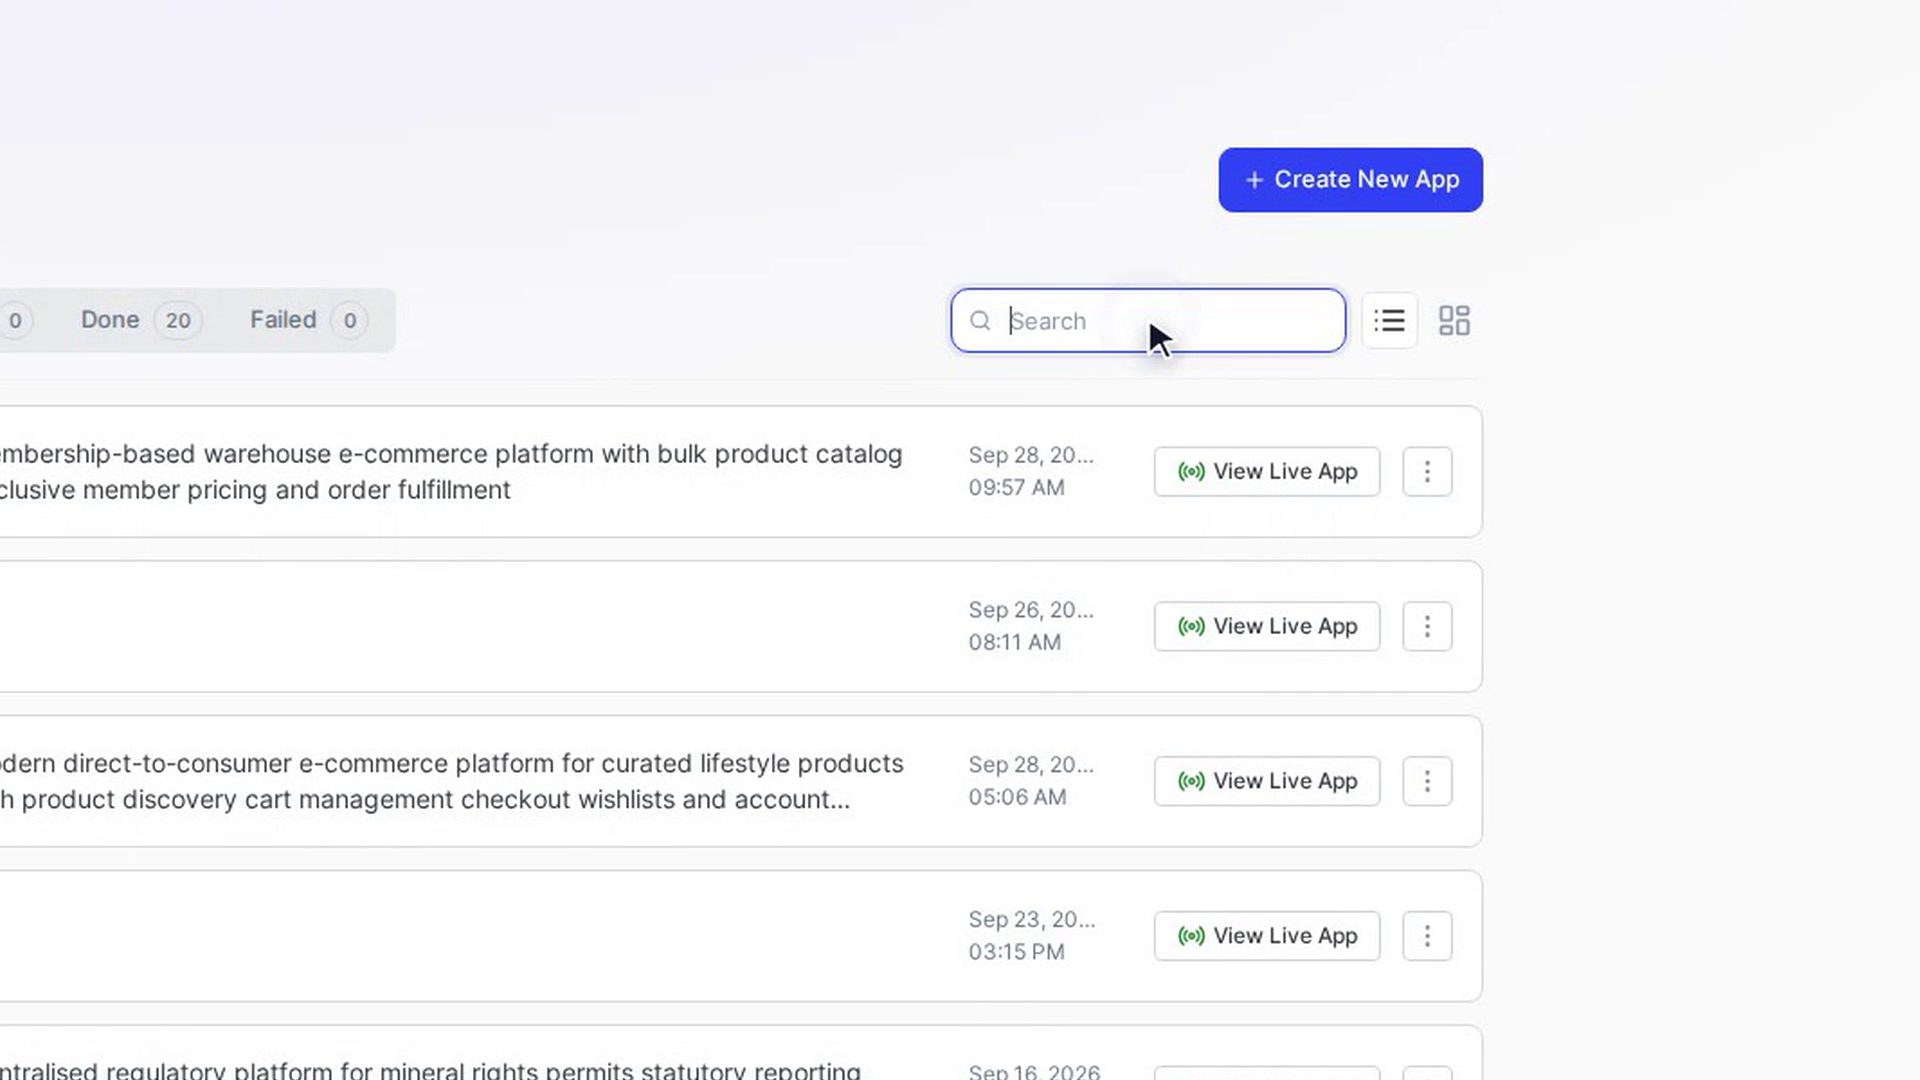Open three-dot menu for warehouse e-commerce app
The image size is (1920, 1080).
coord(1427,471)
